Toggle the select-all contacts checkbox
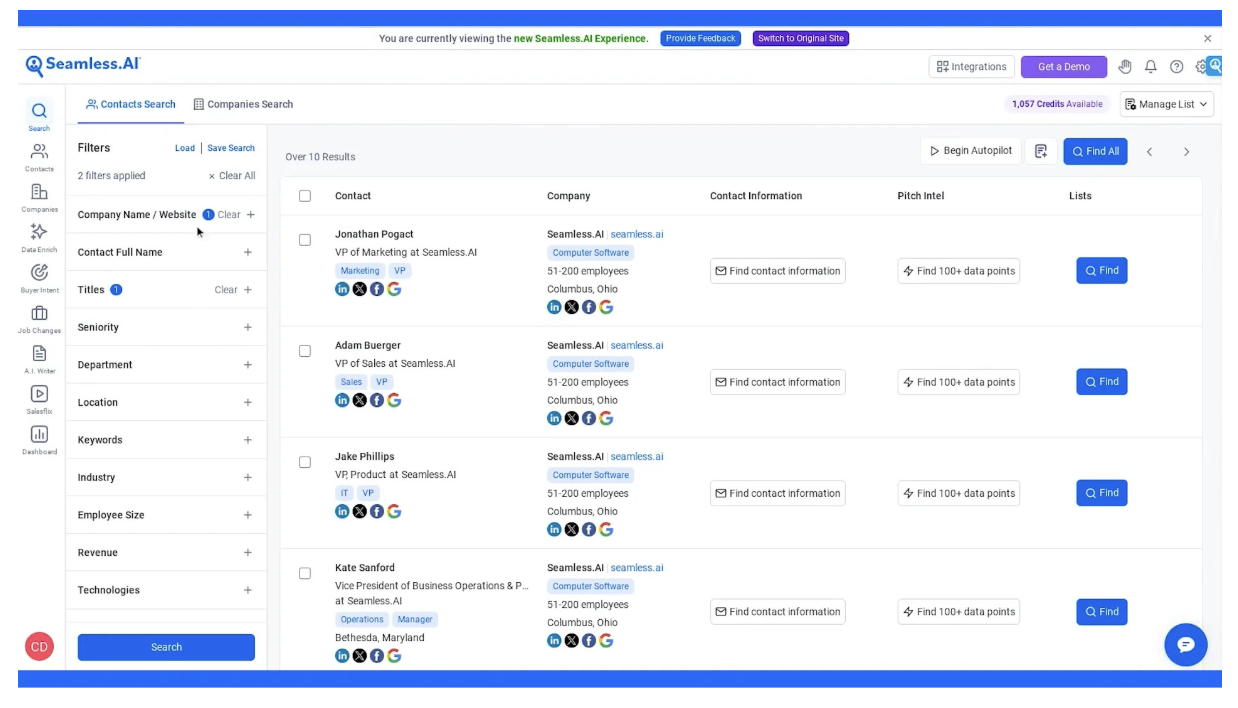 coord(305,196)
